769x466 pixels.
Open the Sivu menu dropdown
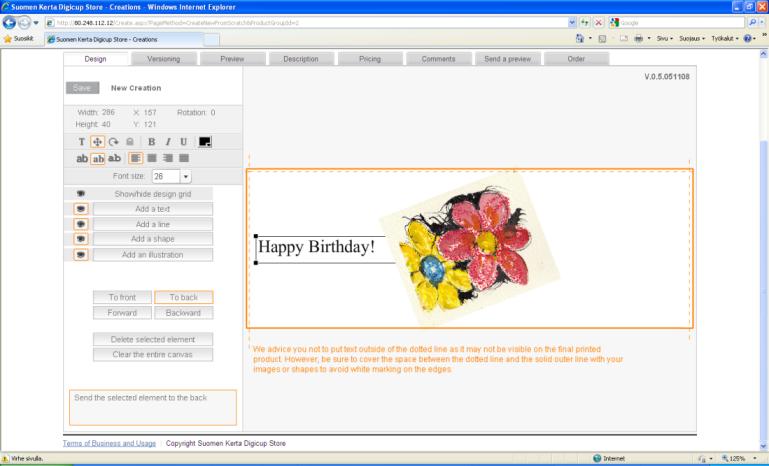click(665, 38)
